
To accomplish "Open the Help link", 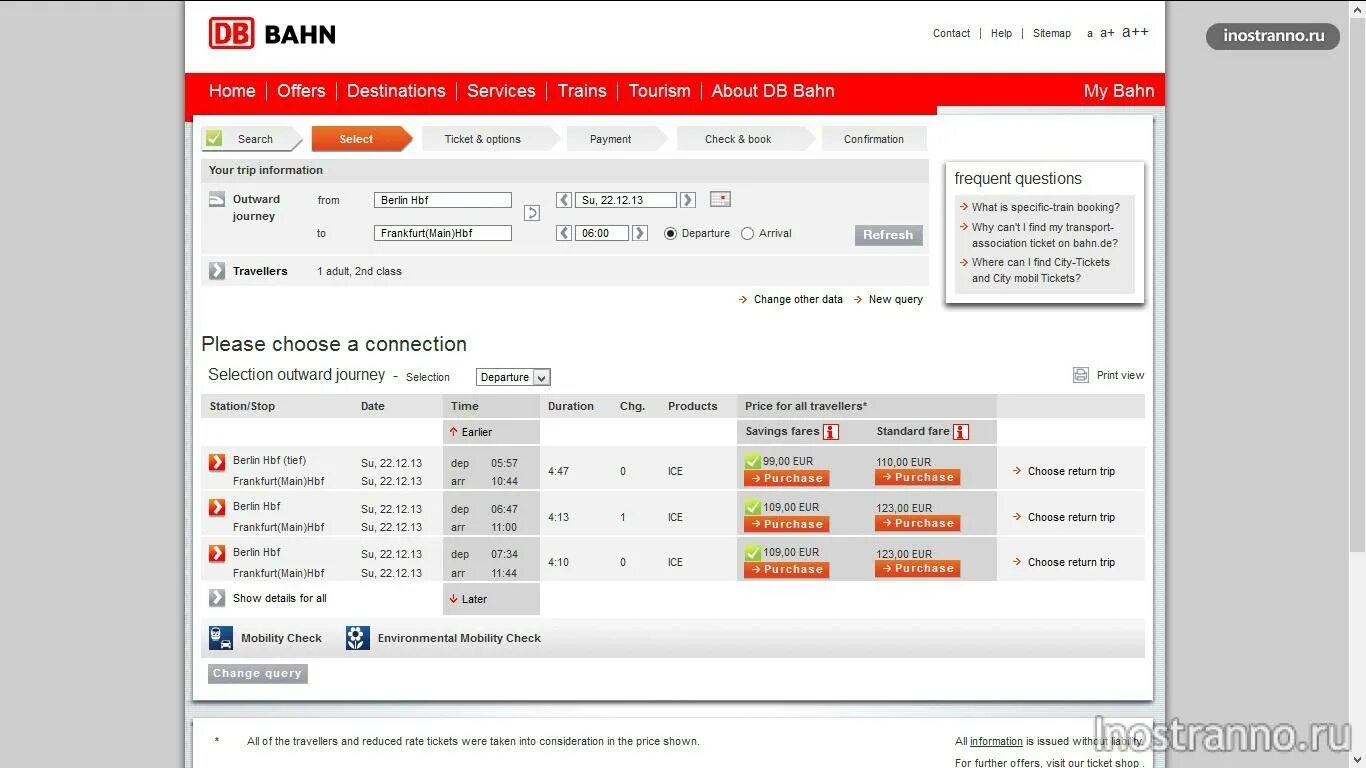I will (1001, 33).
